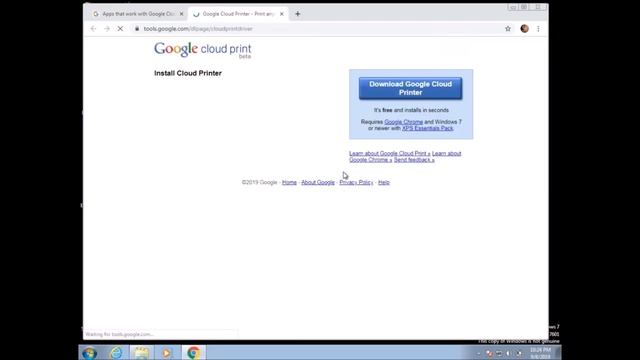Launch Internet Explorer from the taskbar

[116, 353]
